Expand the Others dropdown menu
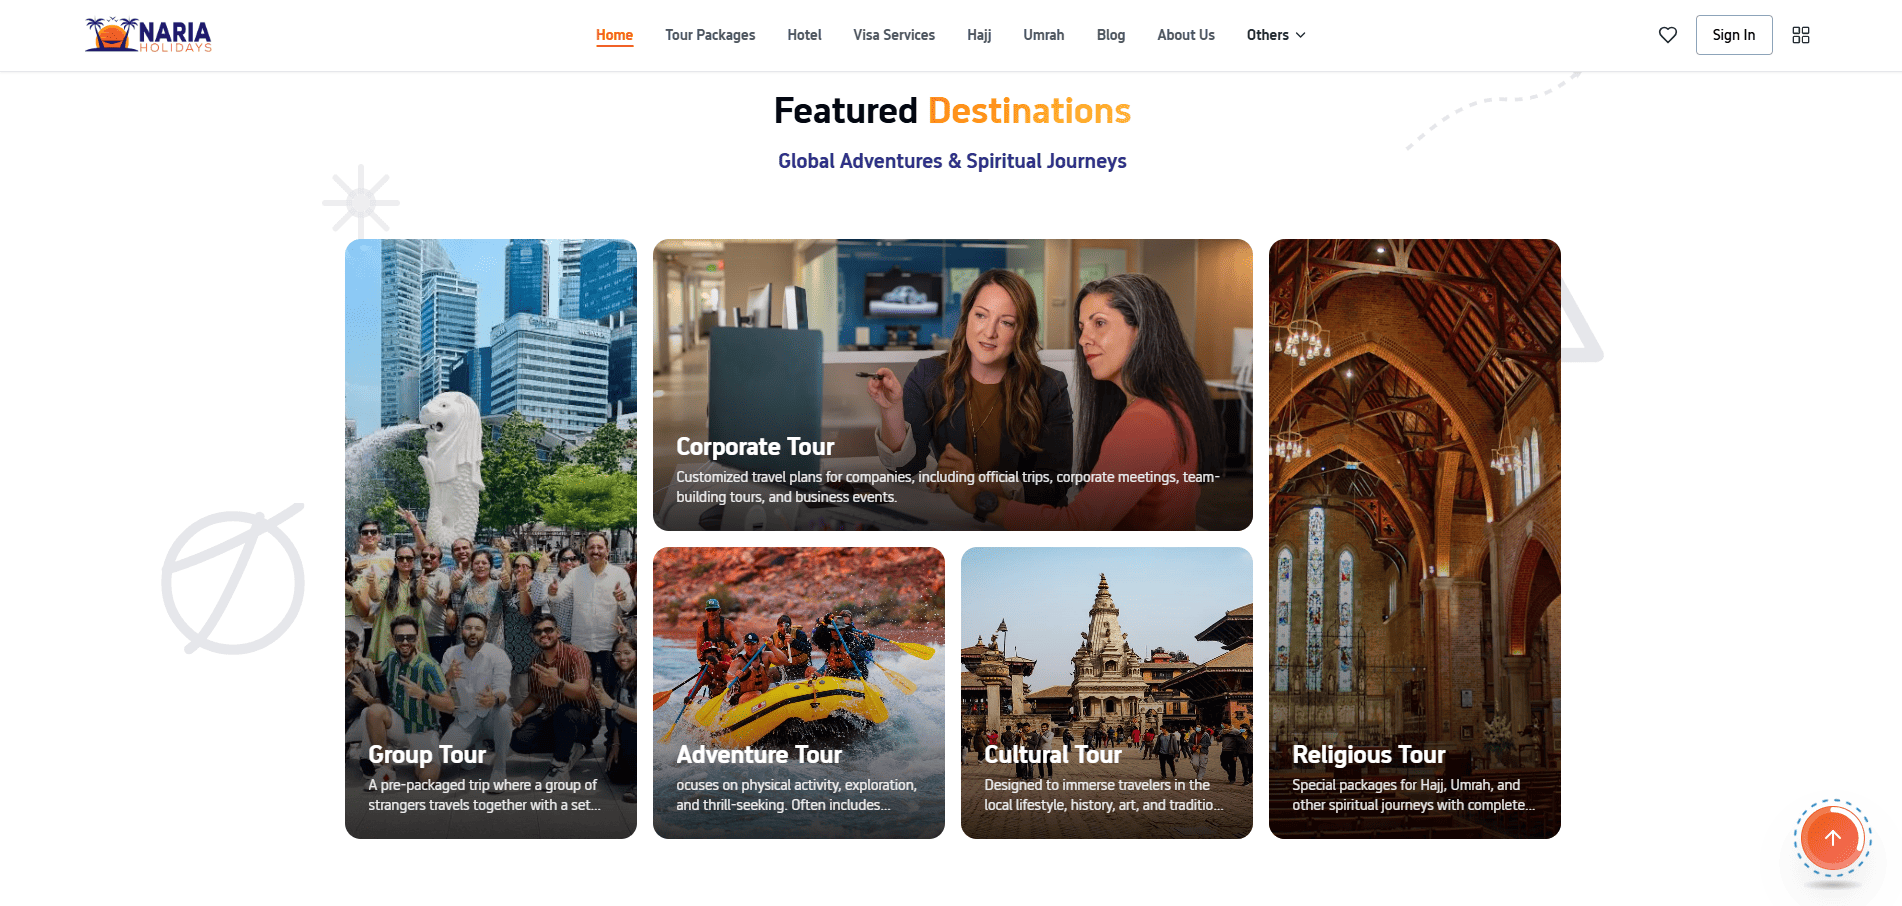 coord(1276,35)
